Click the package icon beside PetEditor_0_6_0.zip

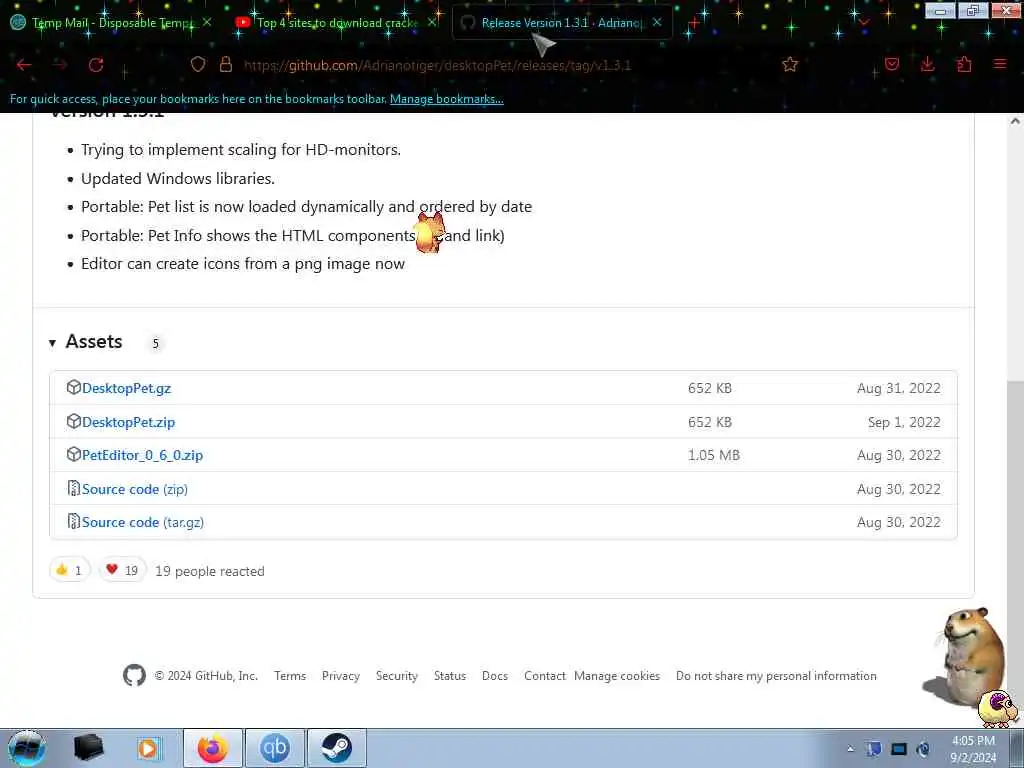(x=74, y=455)
